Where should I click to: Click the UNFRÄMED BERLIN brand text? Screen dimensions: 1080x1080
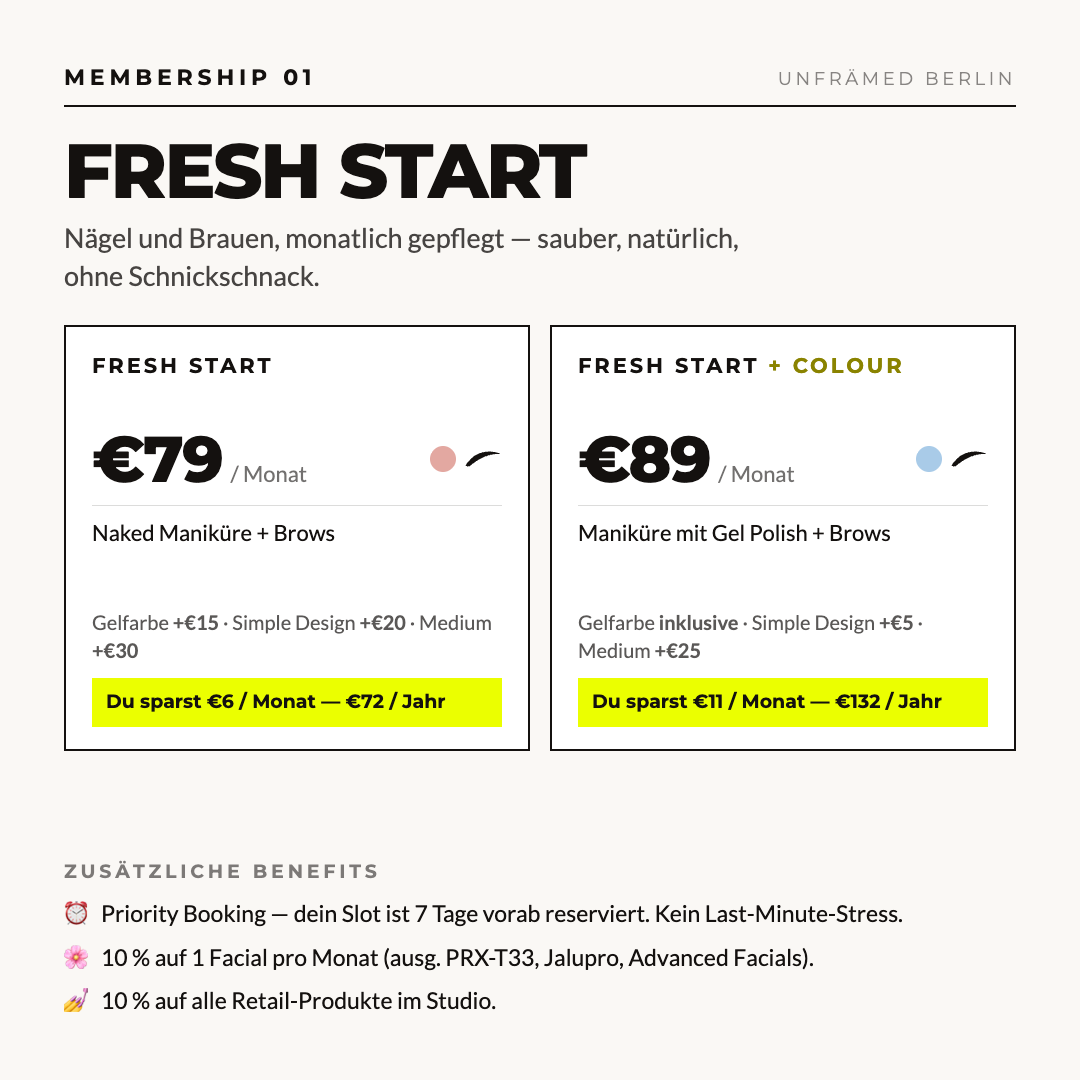click(896, 79)
